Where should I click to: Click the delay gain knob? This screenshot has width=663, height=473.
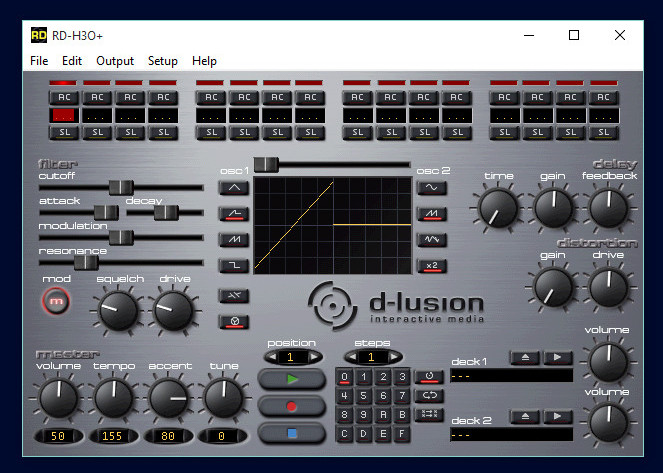click(x=553, y=208)
